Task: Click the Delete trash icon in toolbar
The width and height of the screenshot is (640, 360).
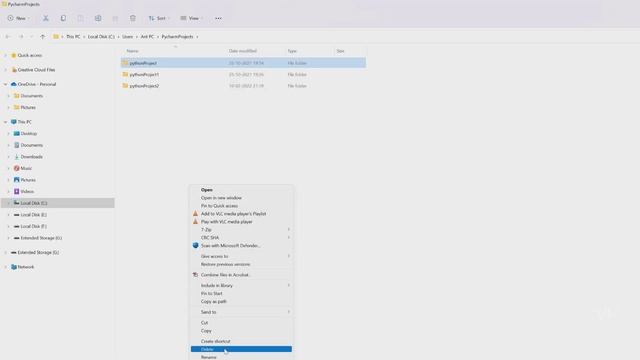Action: (133, 18)
